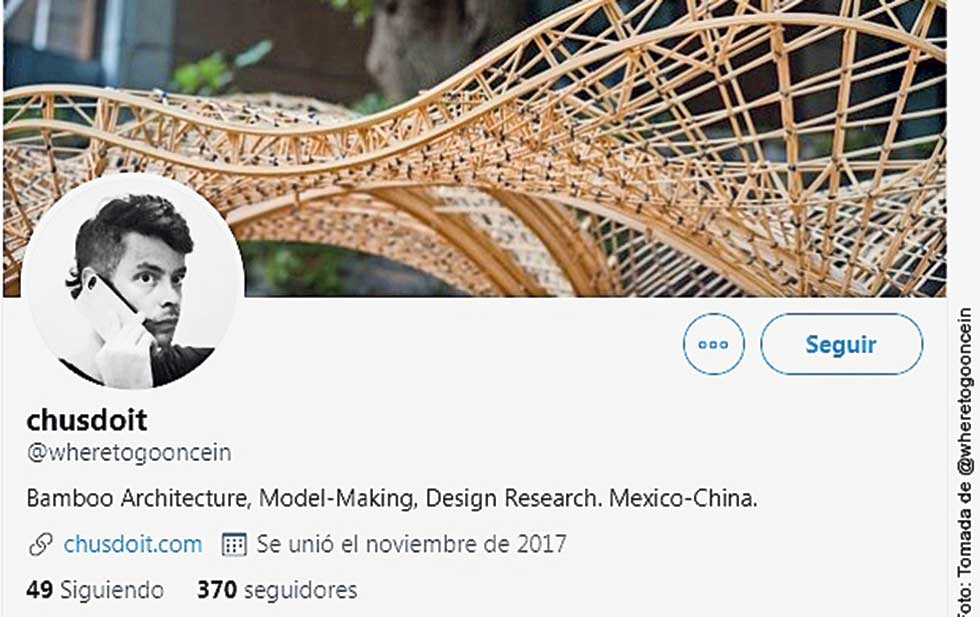Click 'Model-Making' in the bio text
Screen dimensions: 980x617
(x=338, y=498)
